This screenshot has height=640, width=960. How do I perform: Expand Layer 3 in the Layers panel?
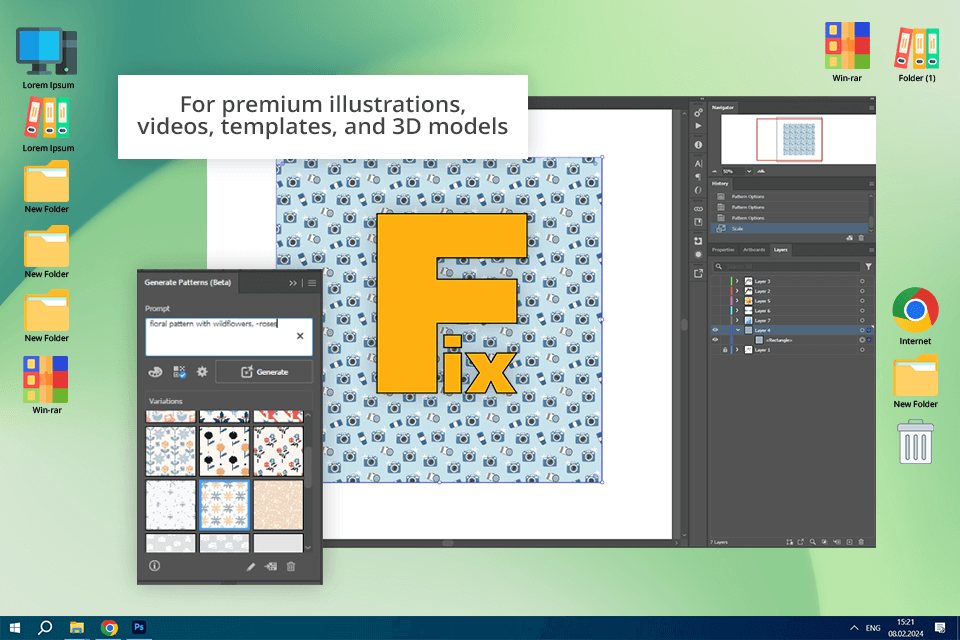737,281
